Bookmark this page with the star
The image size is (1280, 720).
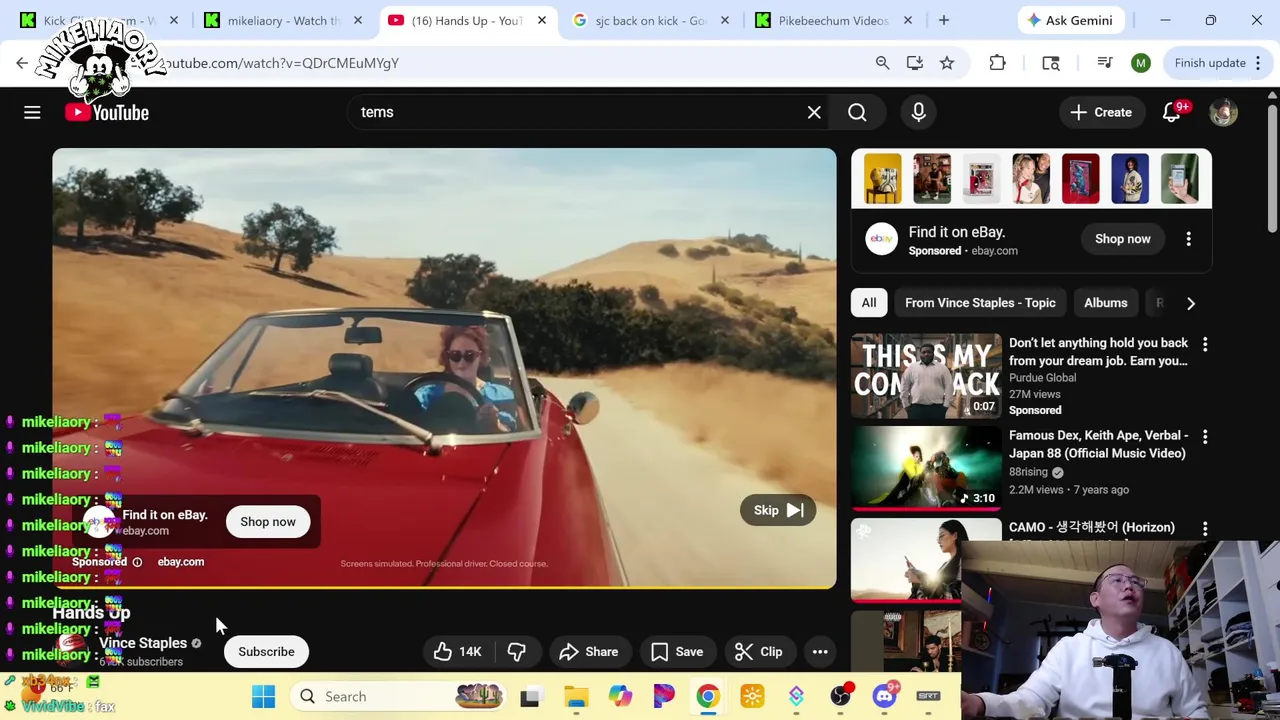click(946, 63)
